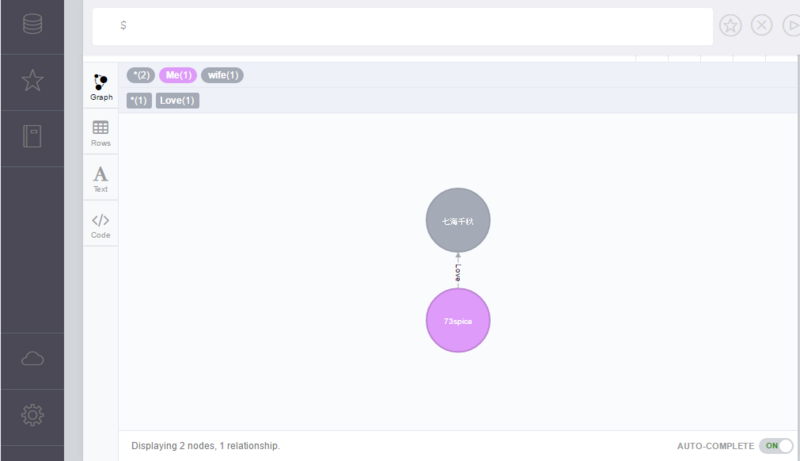The width and height of the screenshot is (800, 461).
Task: Select the wife(1) node label
Action: (x=222, y=75)
